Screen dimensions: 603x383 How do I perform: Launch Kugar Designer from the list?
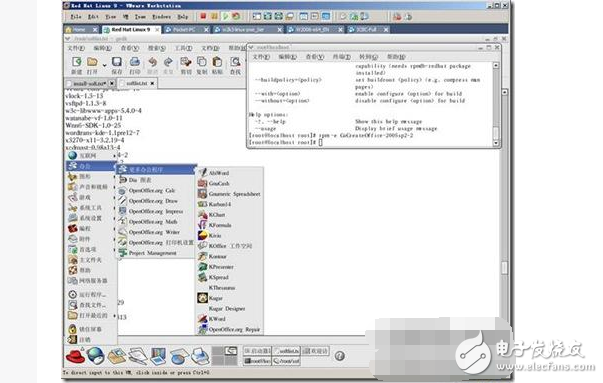(x=230, y=308)
